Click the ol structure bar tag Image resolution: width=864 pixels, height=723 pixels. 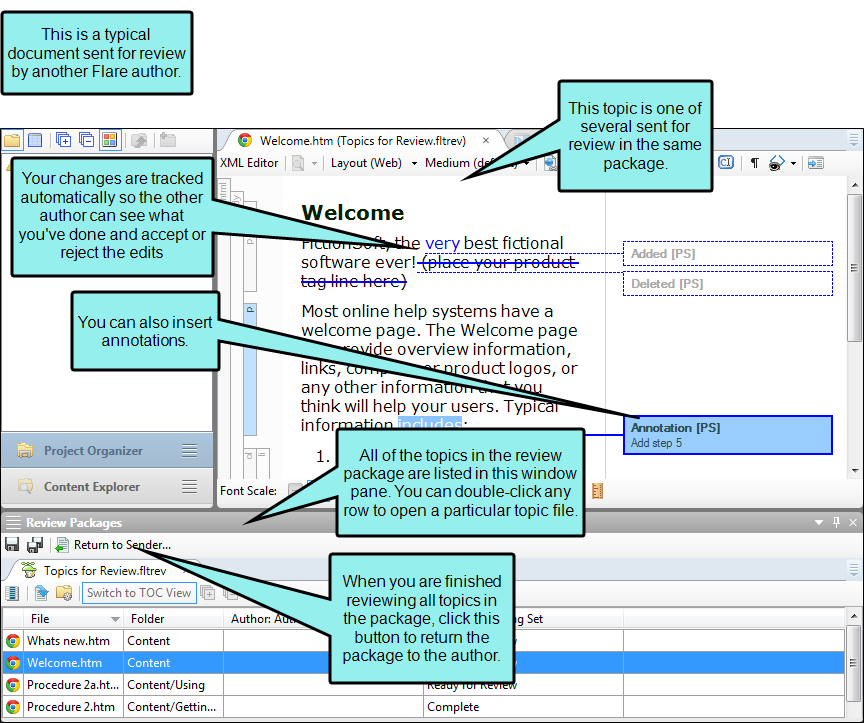tap(249, 463)
